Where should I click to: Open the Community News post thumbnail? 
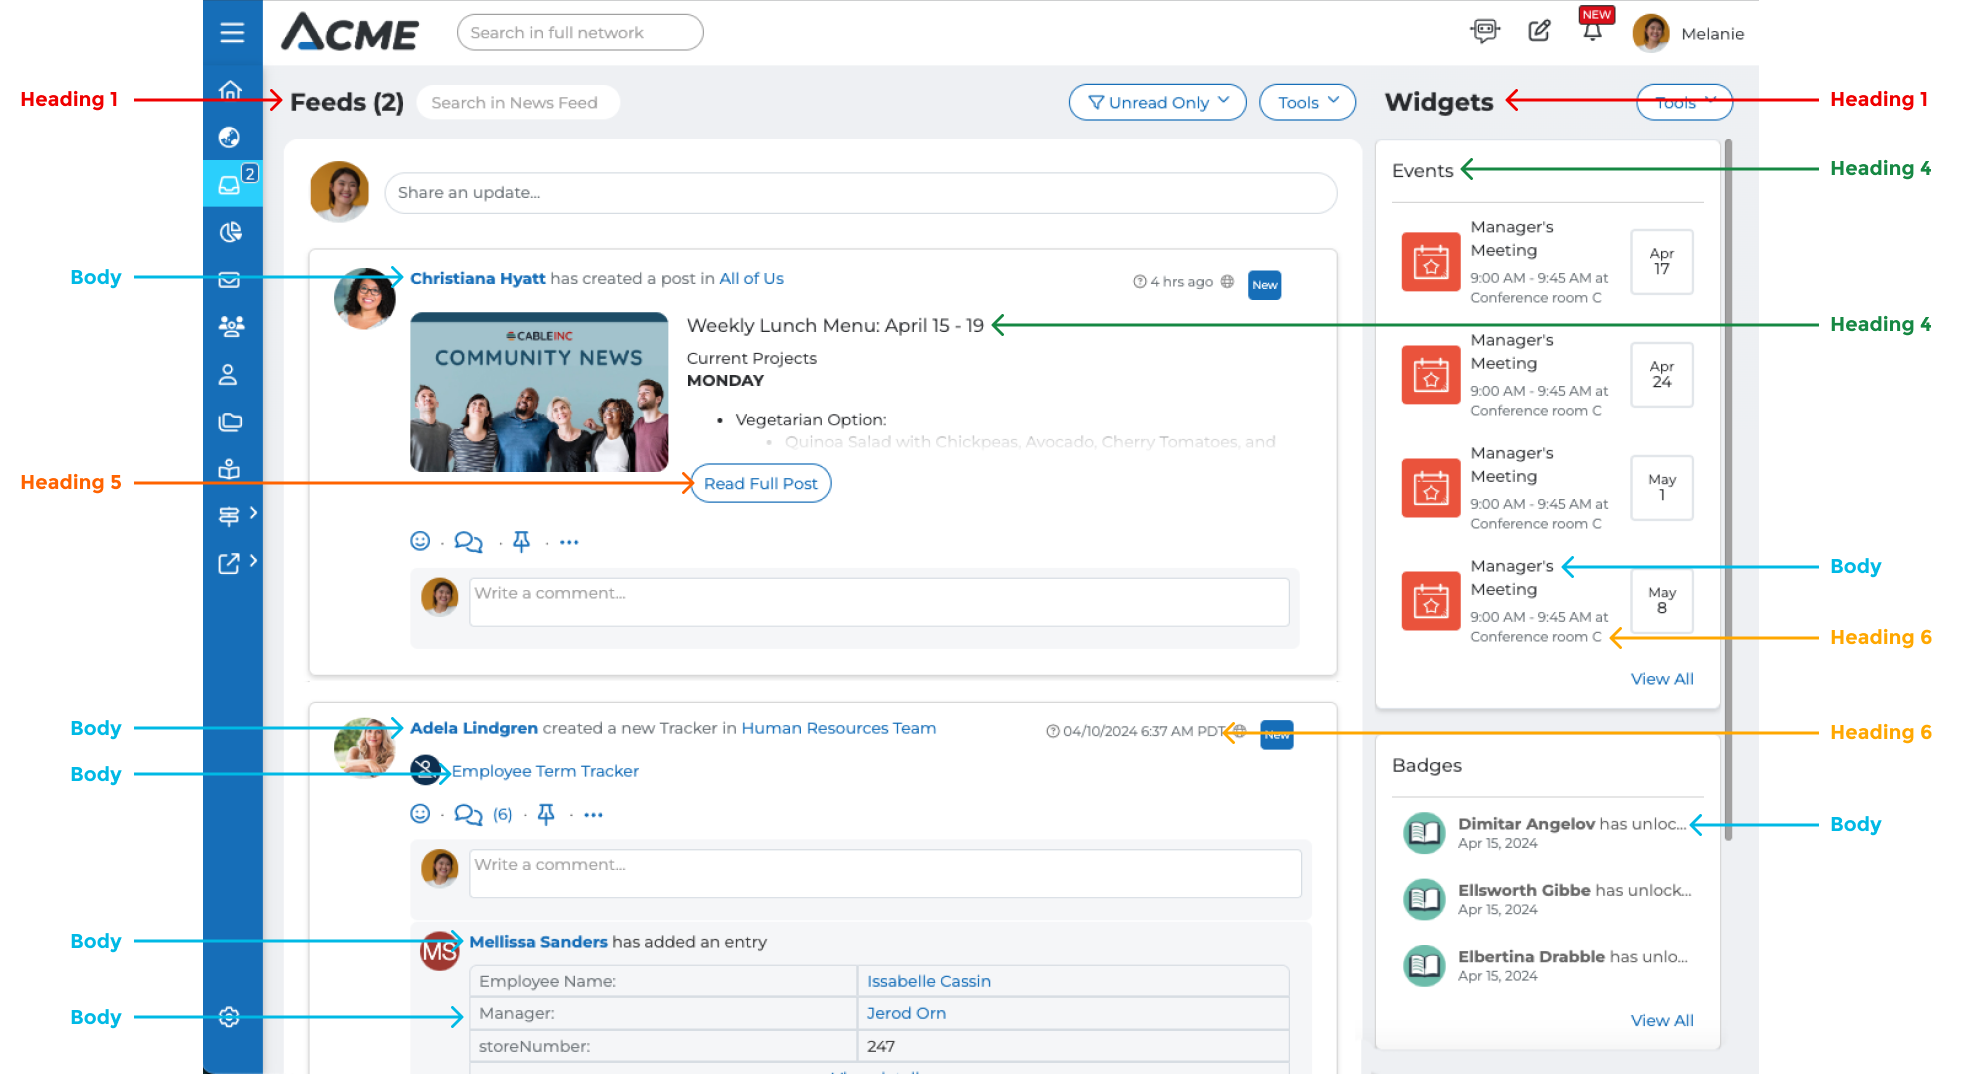click(539, 392)
